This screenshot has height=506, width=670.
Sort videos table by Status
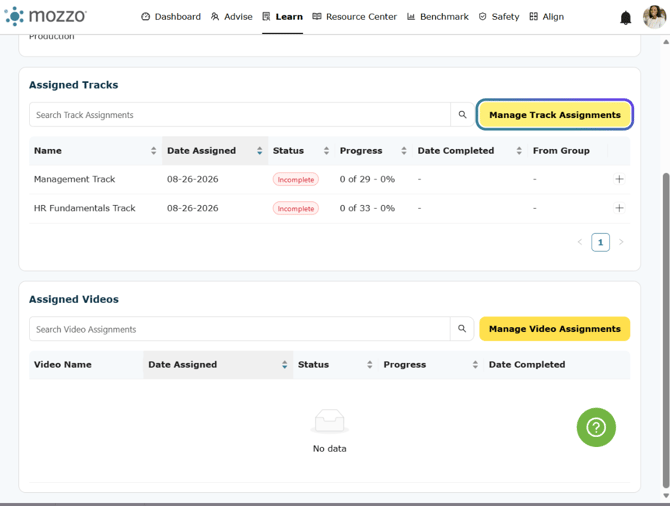click(335, 365)
